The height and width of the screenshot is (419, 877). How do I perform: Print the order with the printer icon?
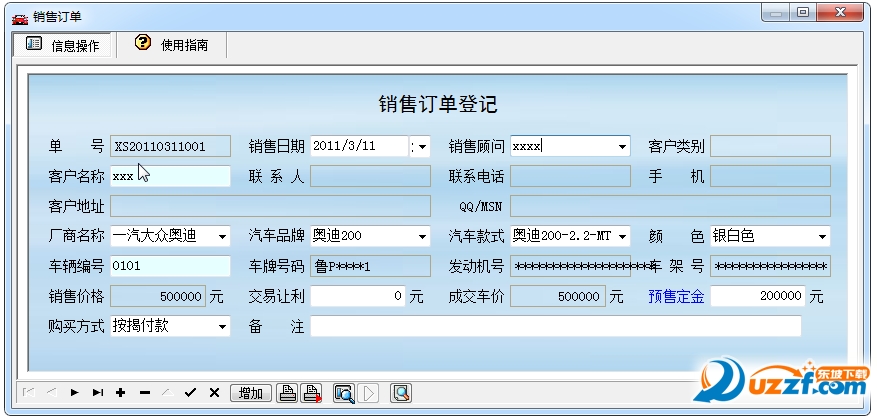[x=287, y=393]
